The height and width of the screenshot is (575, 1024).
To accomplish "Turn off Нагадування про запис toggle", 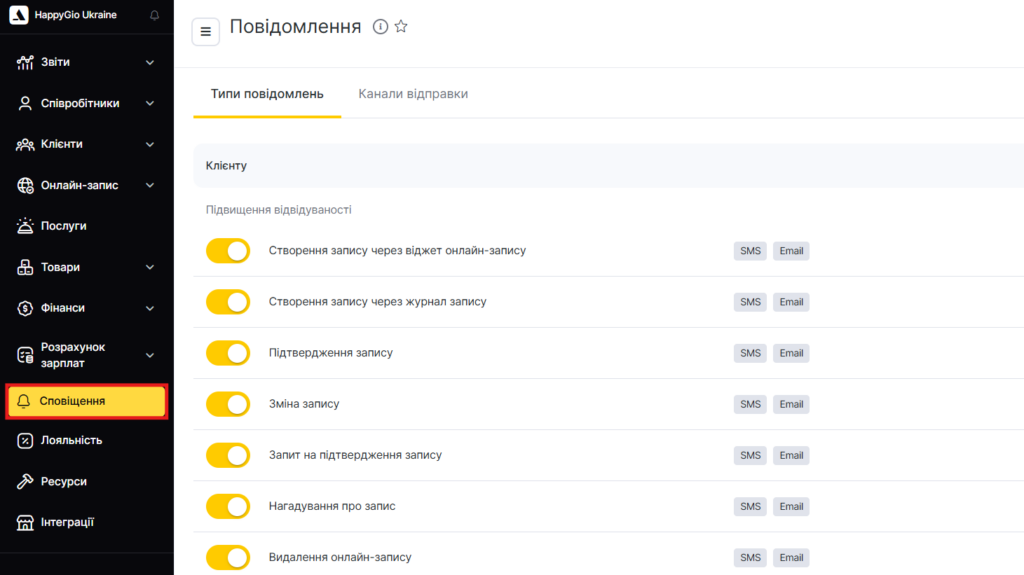I will point(228,506).
